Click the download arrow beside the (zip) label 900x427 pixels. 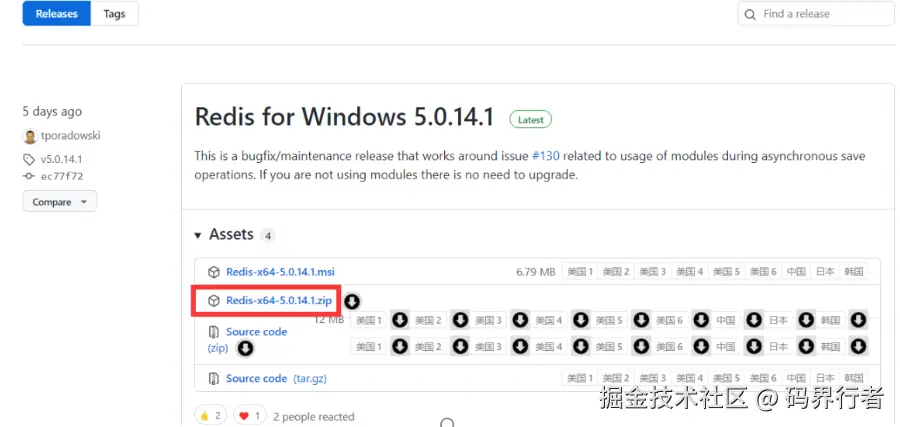[x=246, y=348]
